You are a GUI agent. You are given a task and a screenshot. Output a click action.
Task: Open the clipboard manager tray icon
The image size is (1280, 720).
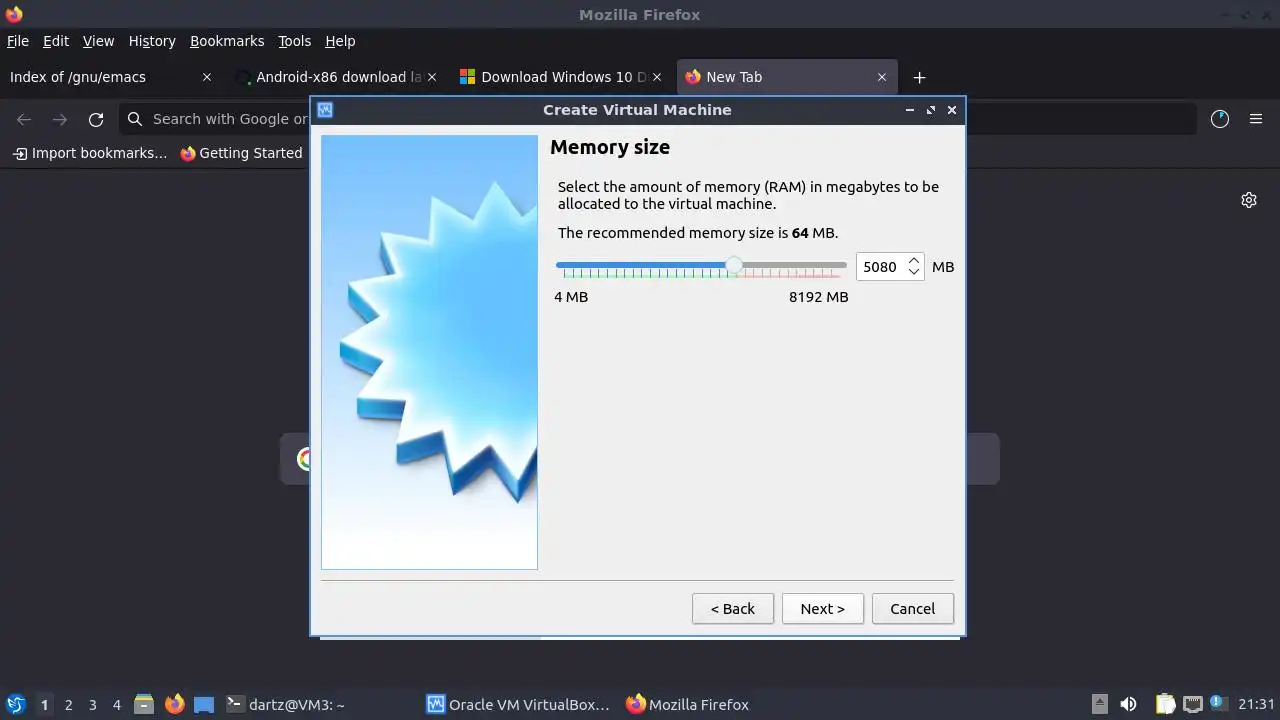(1165, 704)
